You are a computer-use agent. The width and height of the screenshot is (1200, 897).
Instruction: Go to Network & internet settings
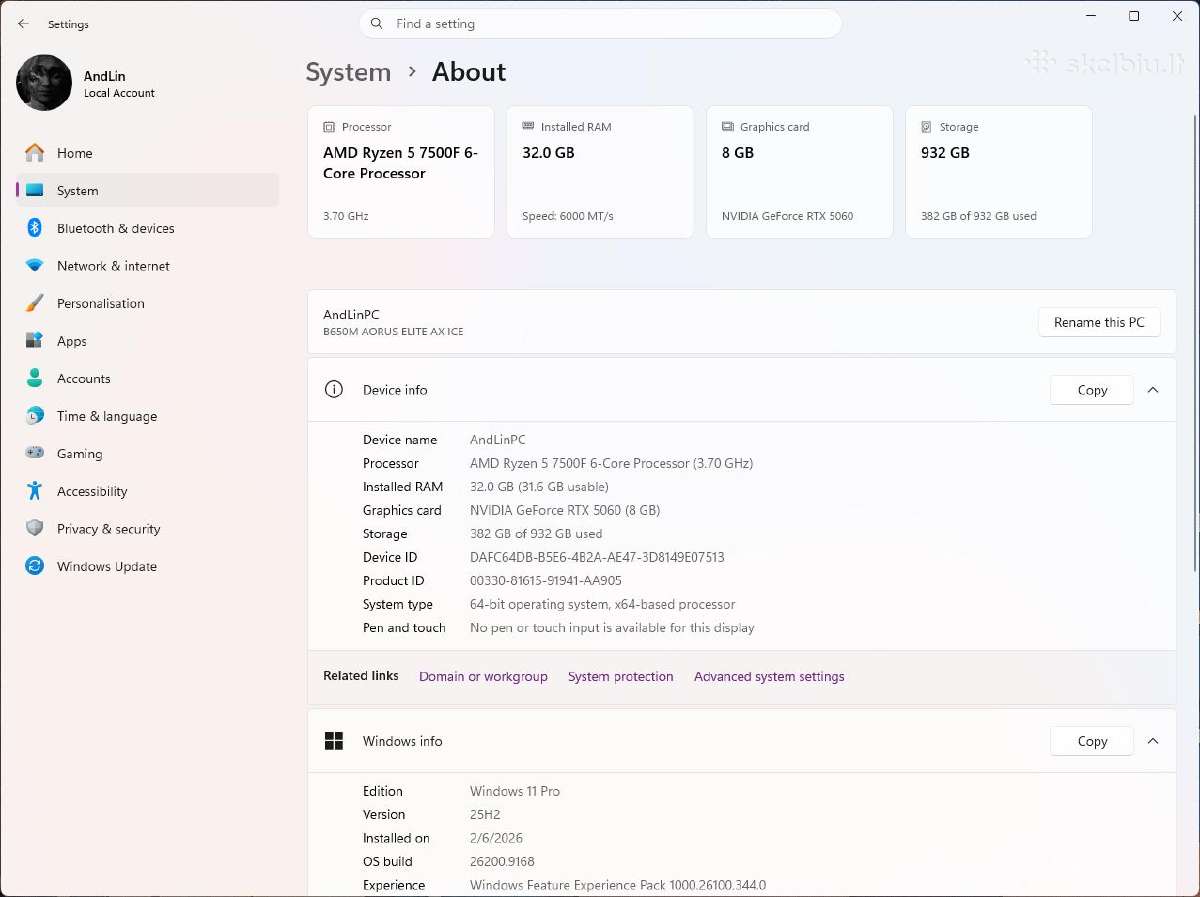coord(147,266)
